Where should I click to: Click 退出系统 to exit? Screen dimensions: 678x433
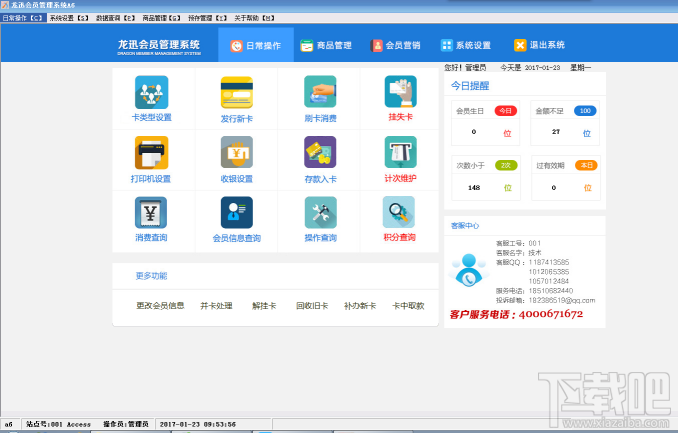pos(539,45)
